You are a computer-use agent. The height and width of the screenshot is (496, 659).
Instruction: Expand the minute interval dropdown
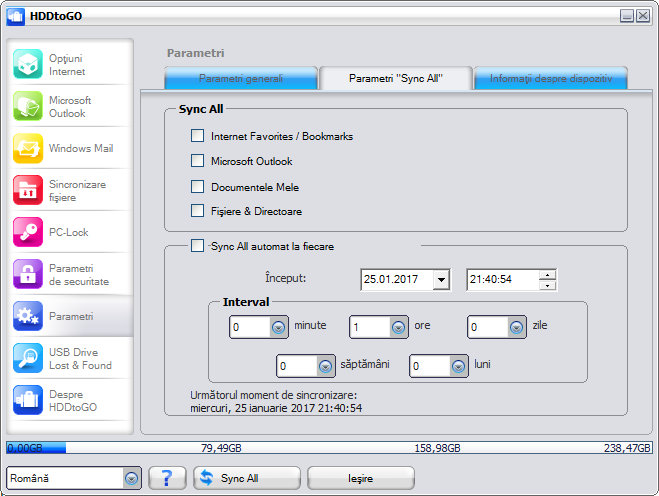(x=278, y=327)
